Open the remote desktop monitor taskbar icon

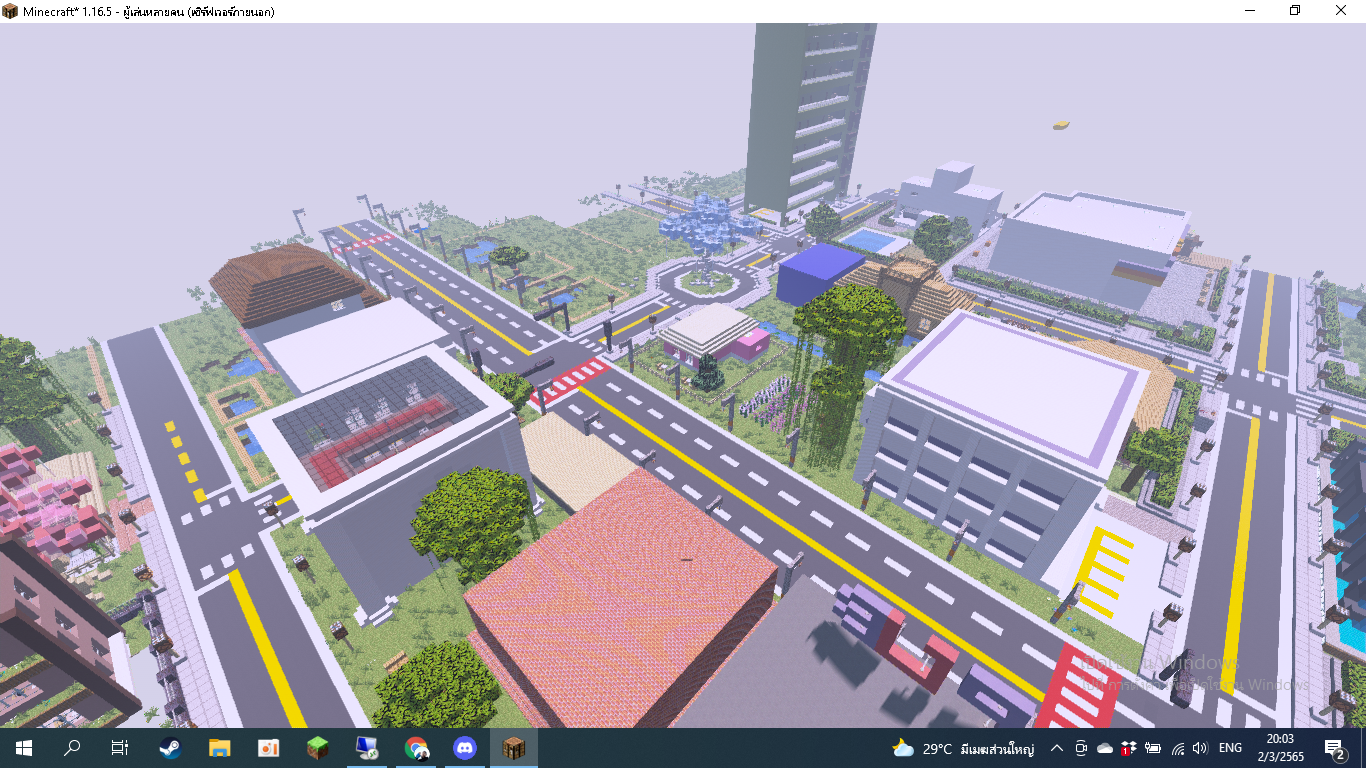click(x=366, y=748)
